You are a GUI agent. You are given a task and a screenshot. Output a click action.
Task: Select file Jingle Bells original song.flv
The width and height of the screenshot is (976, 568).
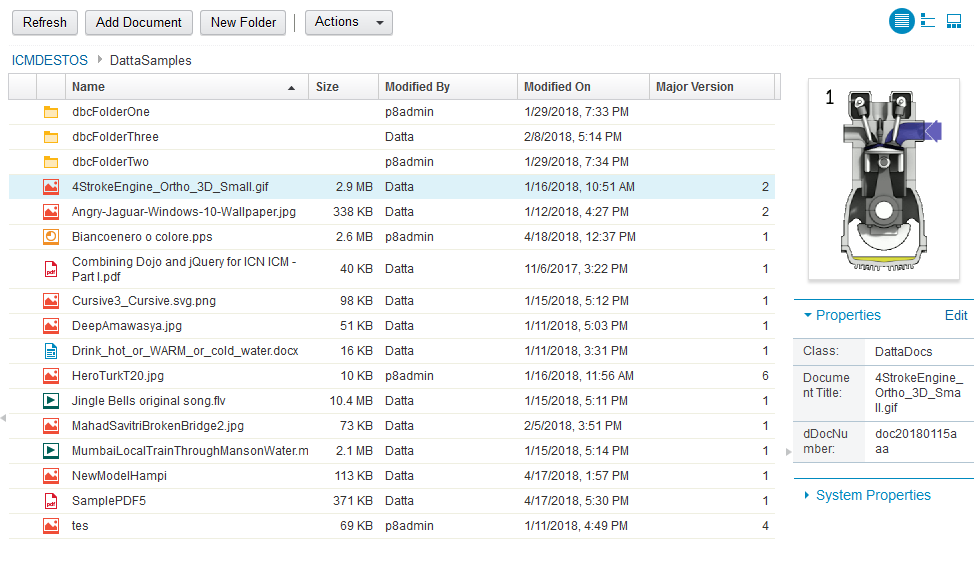coord(148,401)
